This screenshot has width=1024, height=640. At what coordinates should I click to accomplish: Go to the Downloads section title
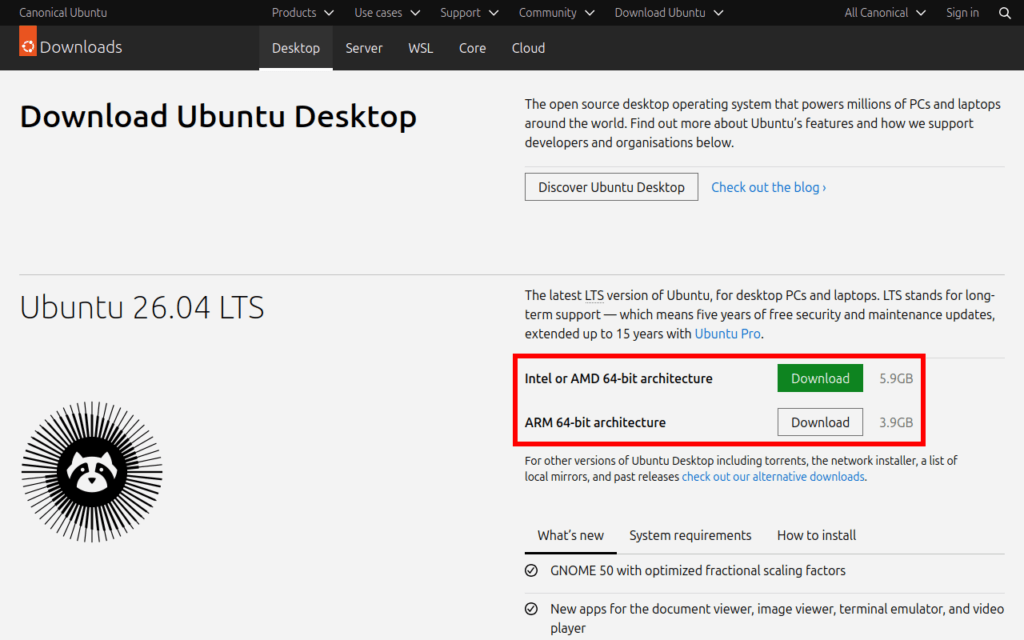81,47
